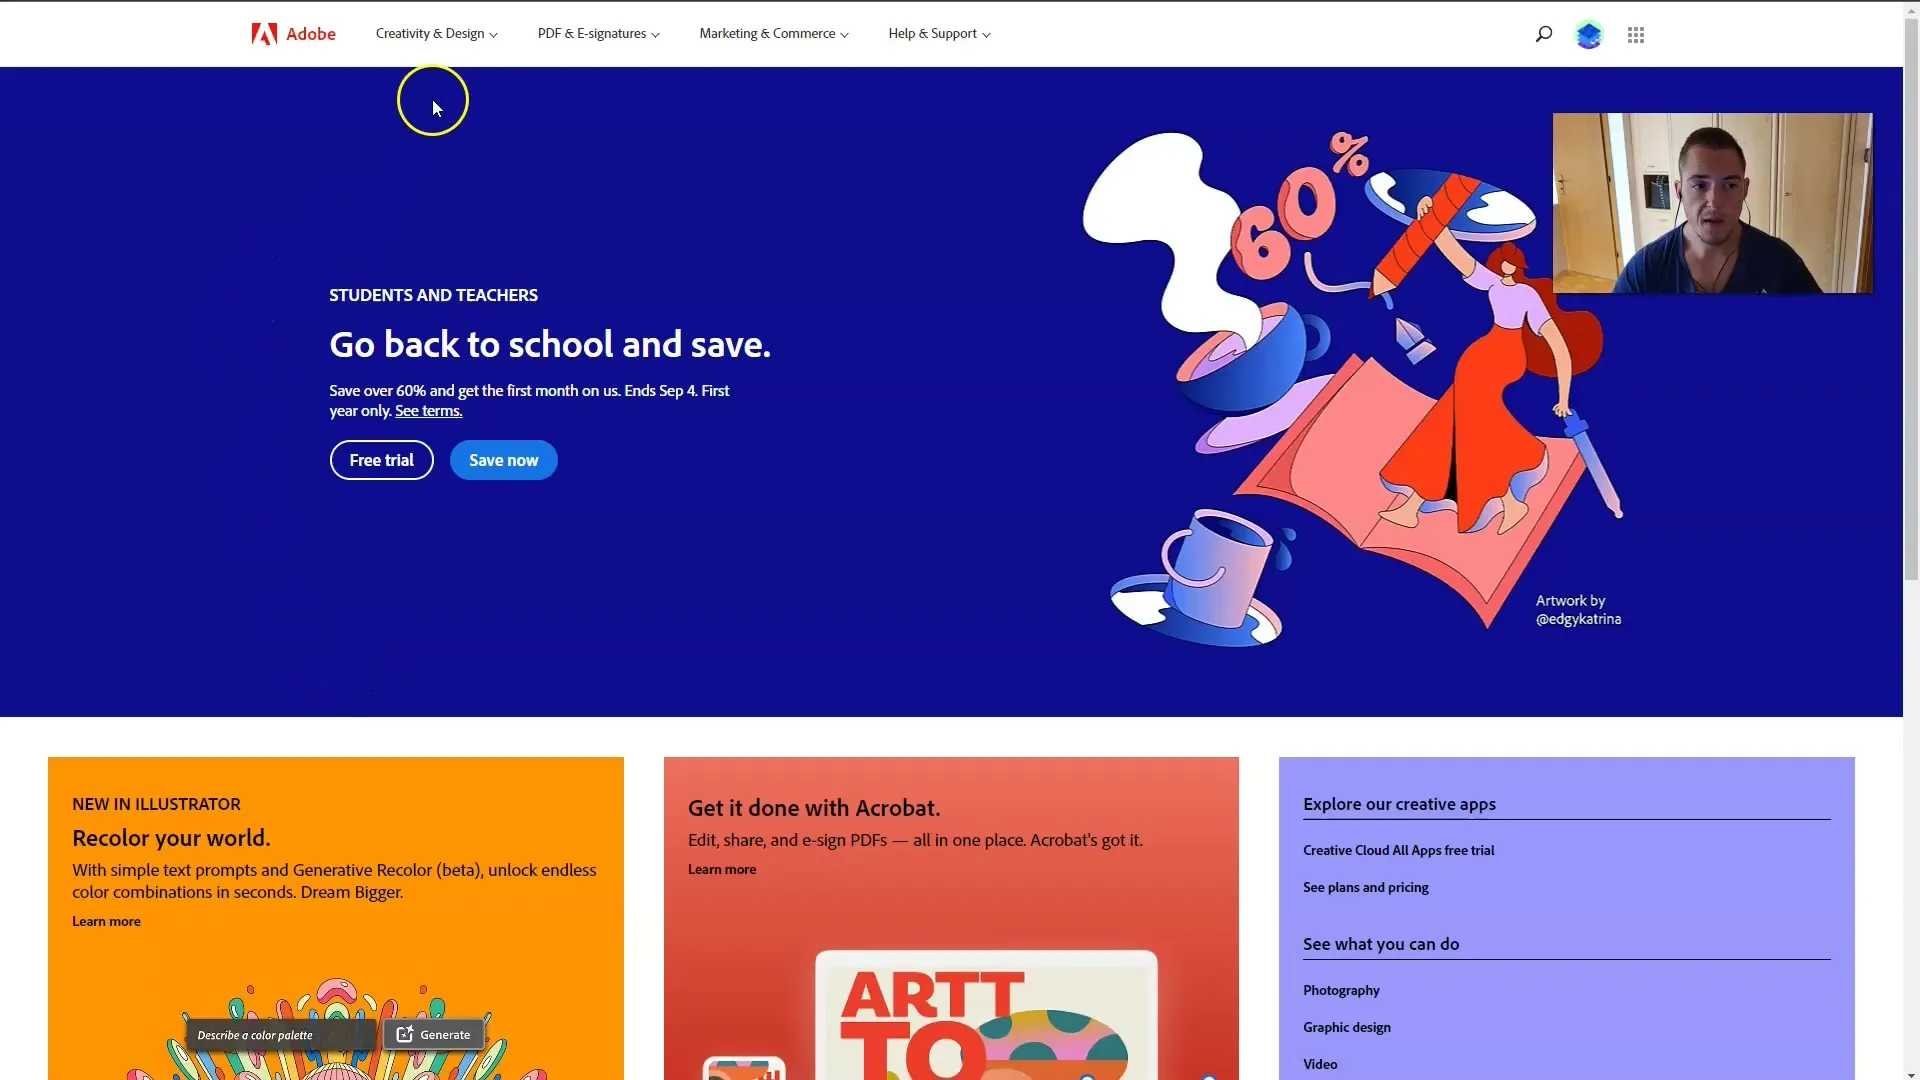Screen dimensions: 1920x1080
Task: Click the Graphic design category link
Action: pyautogui.click(x=1346, y=1026)
